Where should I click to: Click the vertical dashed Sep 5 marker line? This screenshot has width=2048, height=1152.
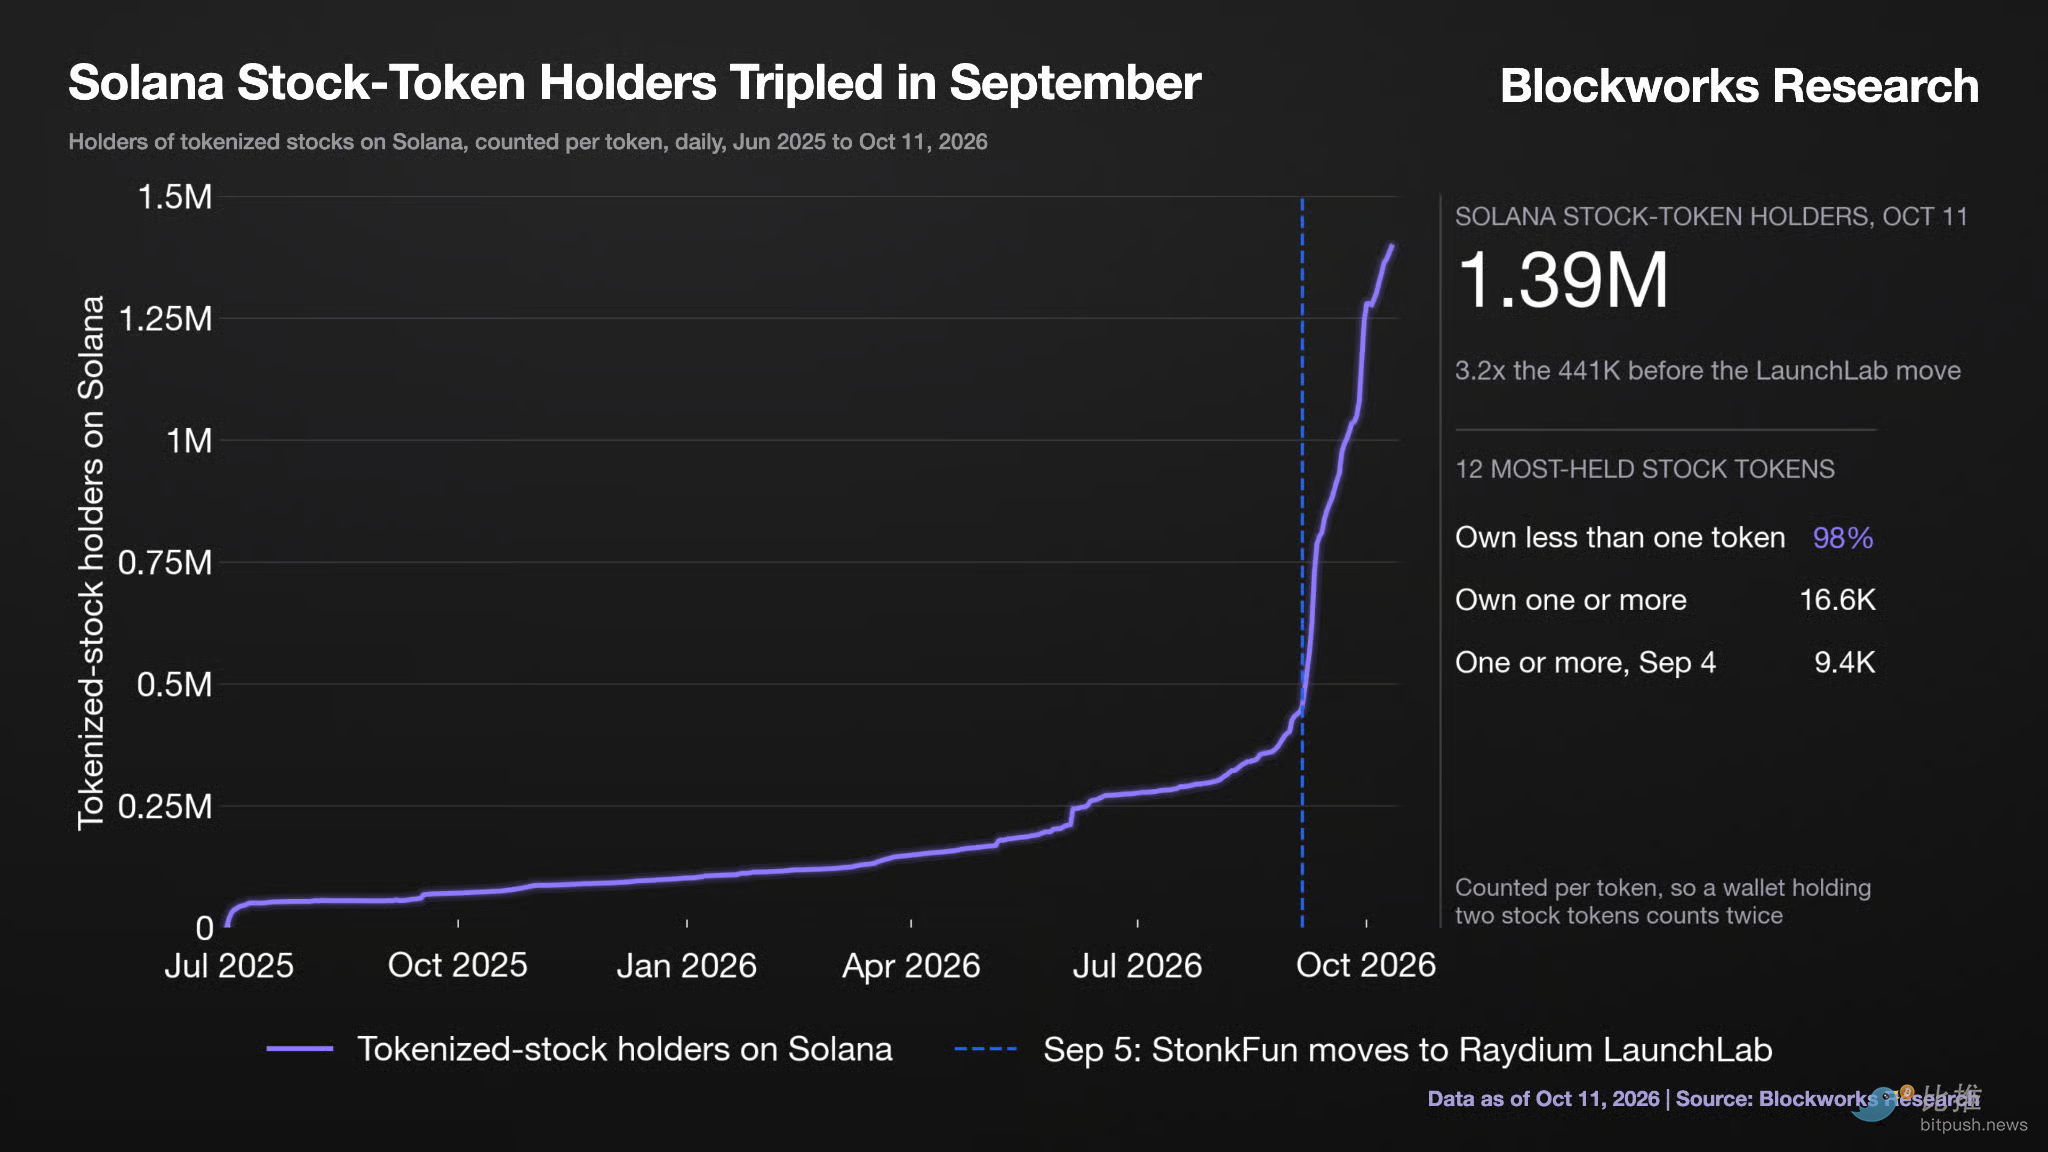tap(1302, 562)
